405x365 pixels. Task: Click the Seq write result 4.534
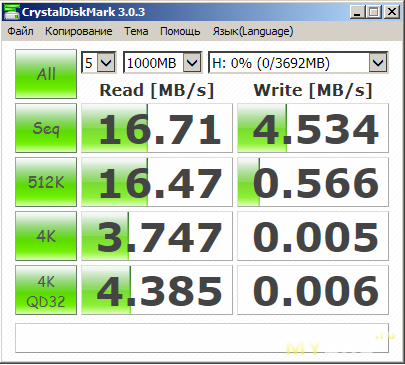click(313, 128)
